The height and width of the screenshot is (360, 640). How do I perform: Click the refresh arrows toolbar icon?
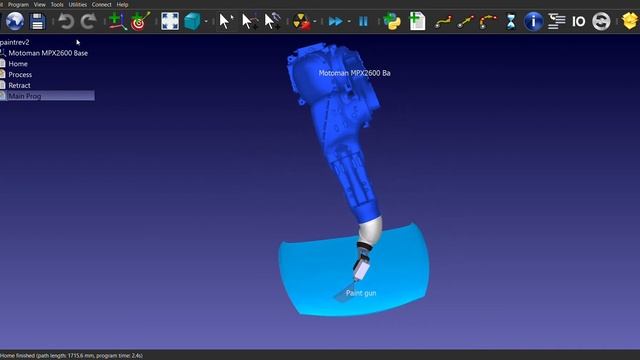point(601,21)
